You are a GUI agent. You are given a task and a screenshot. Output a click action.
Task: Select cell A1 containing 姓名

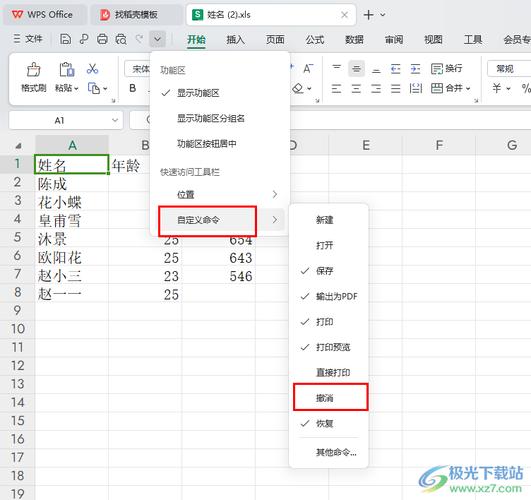tap(71, 165)
